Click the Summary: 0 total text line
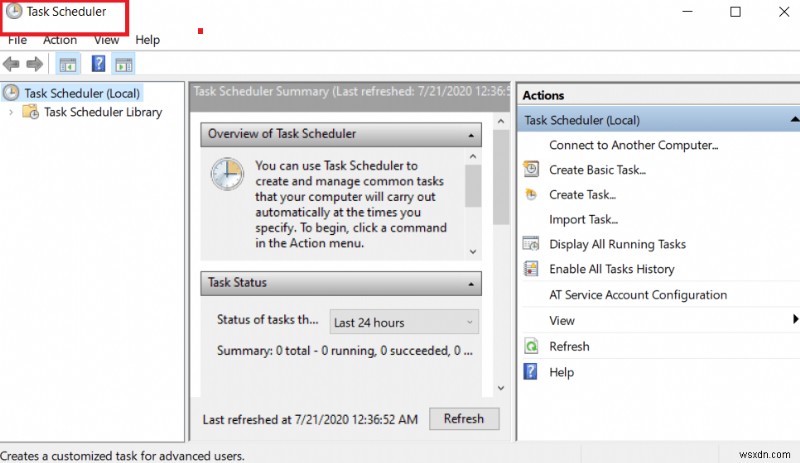The width and height of the screenshot is (800, 463). pos(345,351)
